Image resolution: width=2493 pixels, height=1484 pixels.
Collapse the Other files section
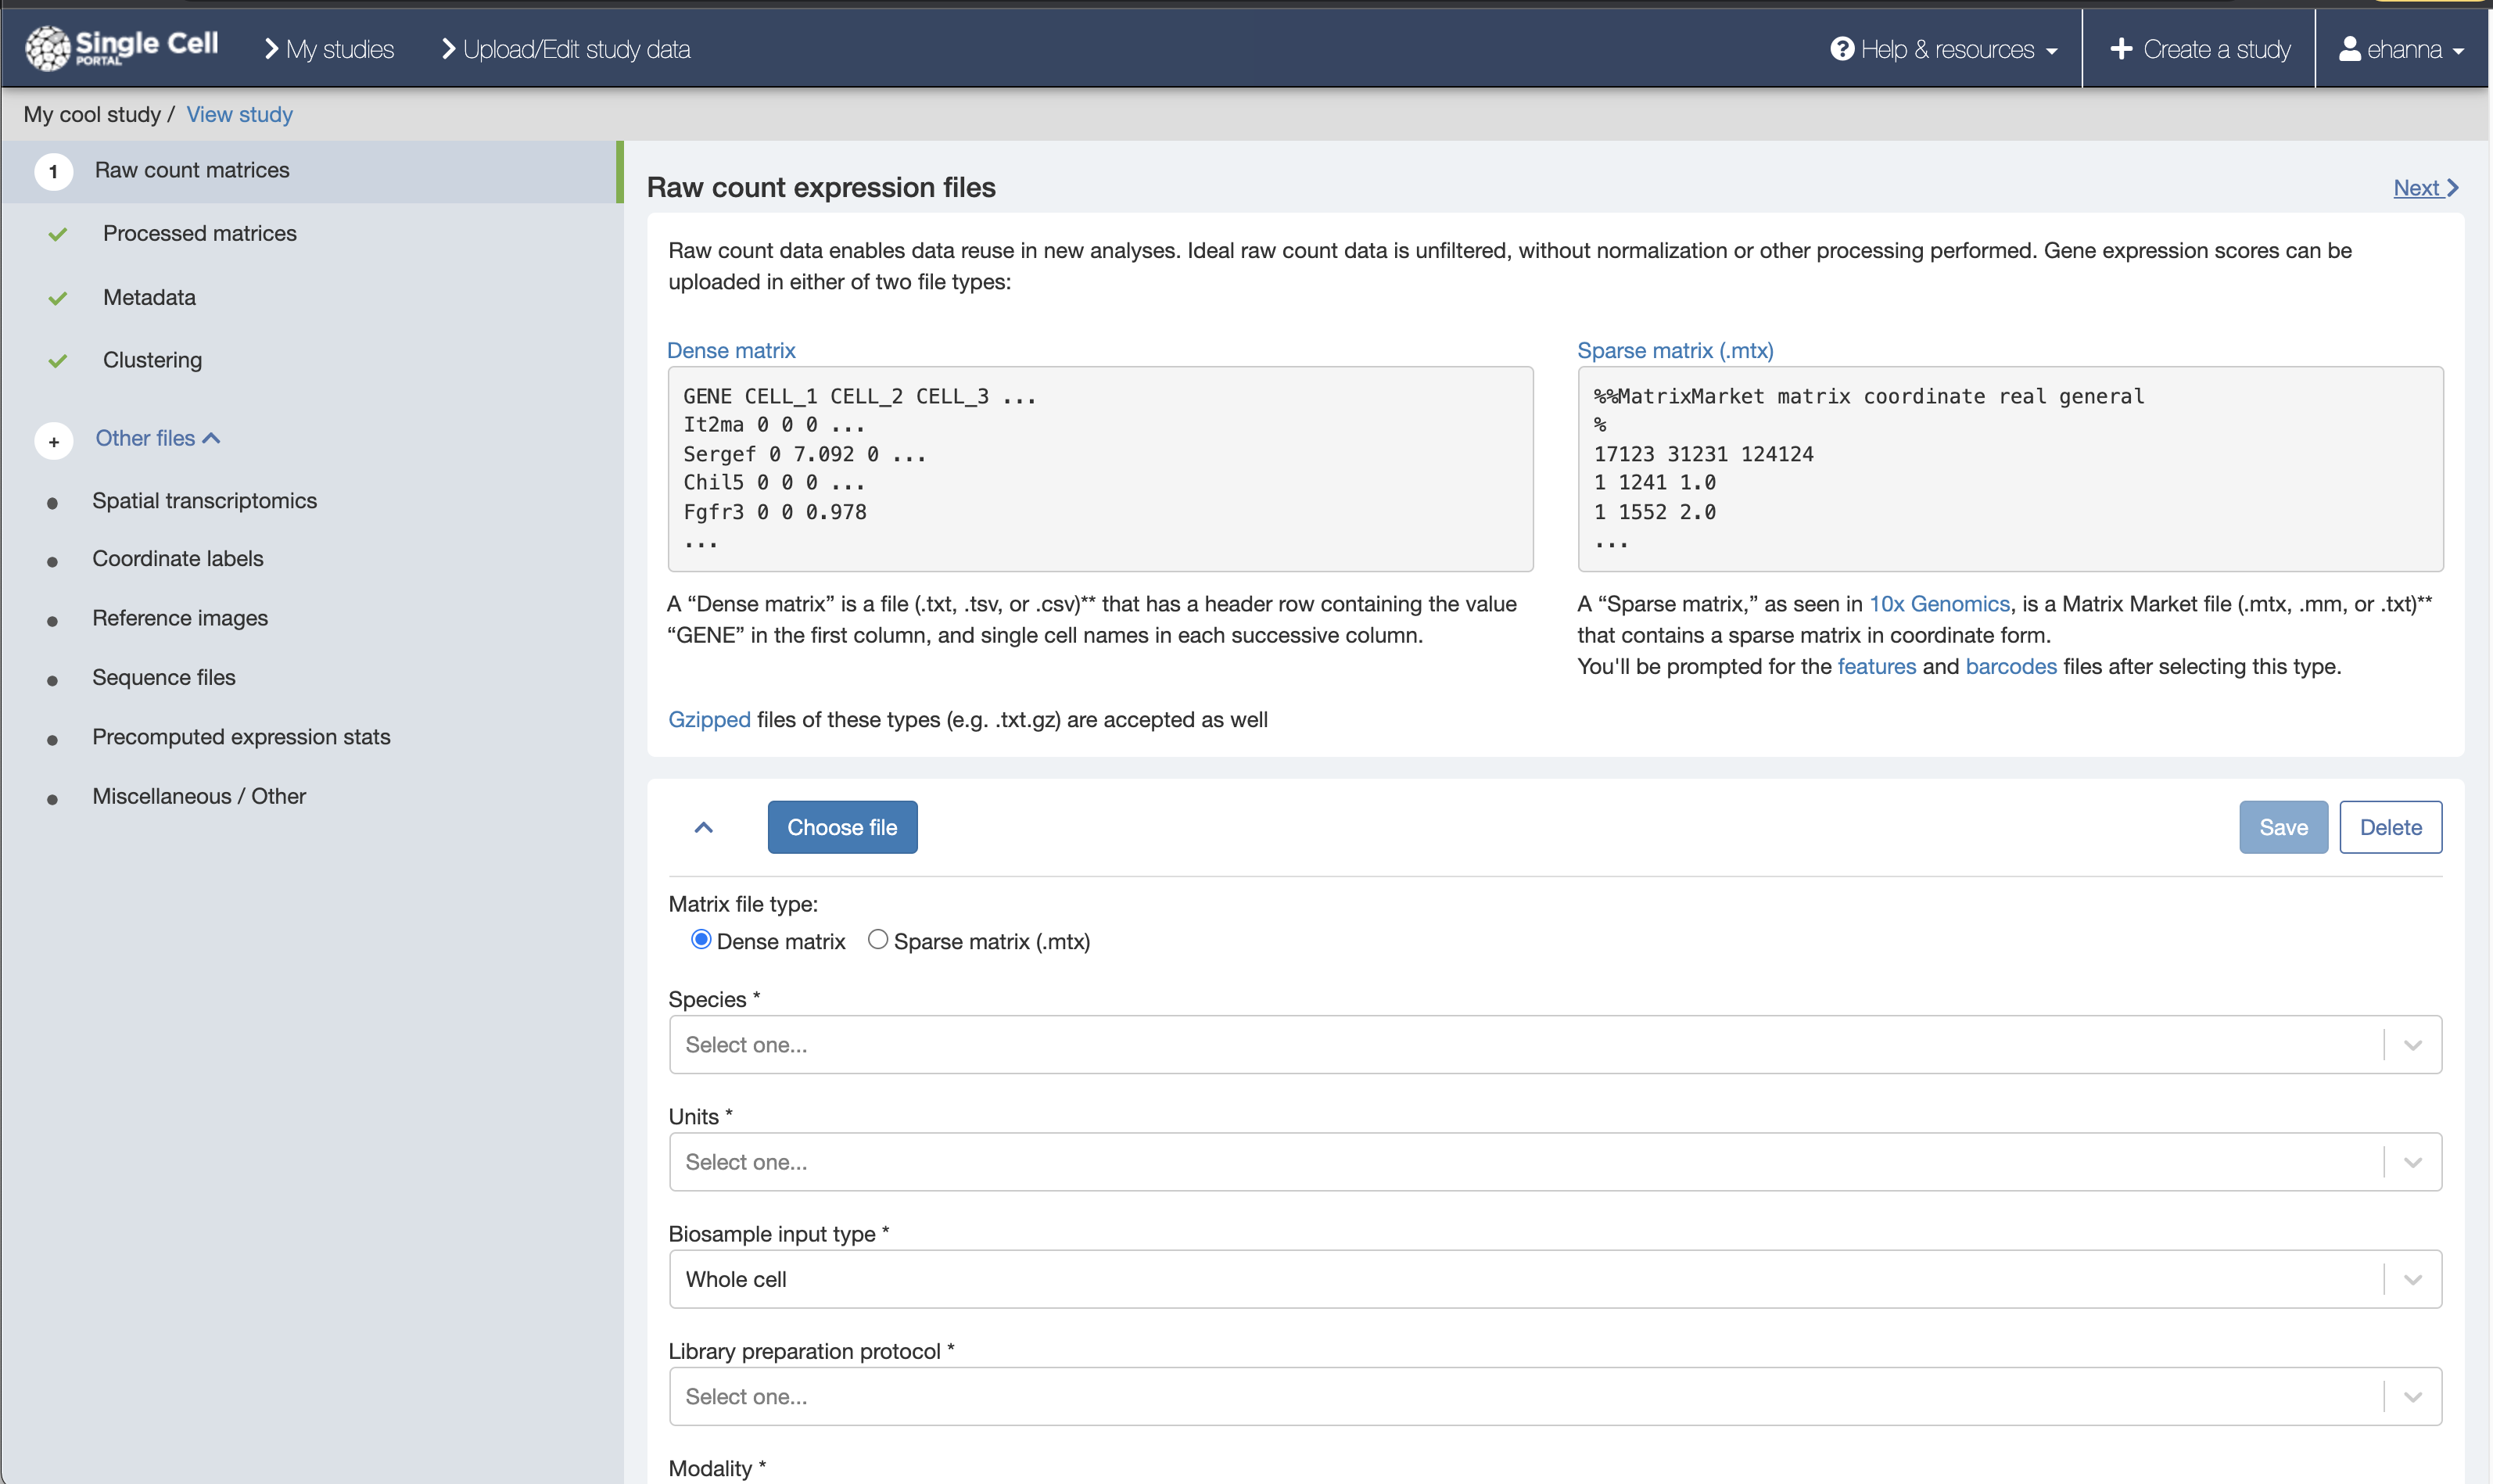157,438
